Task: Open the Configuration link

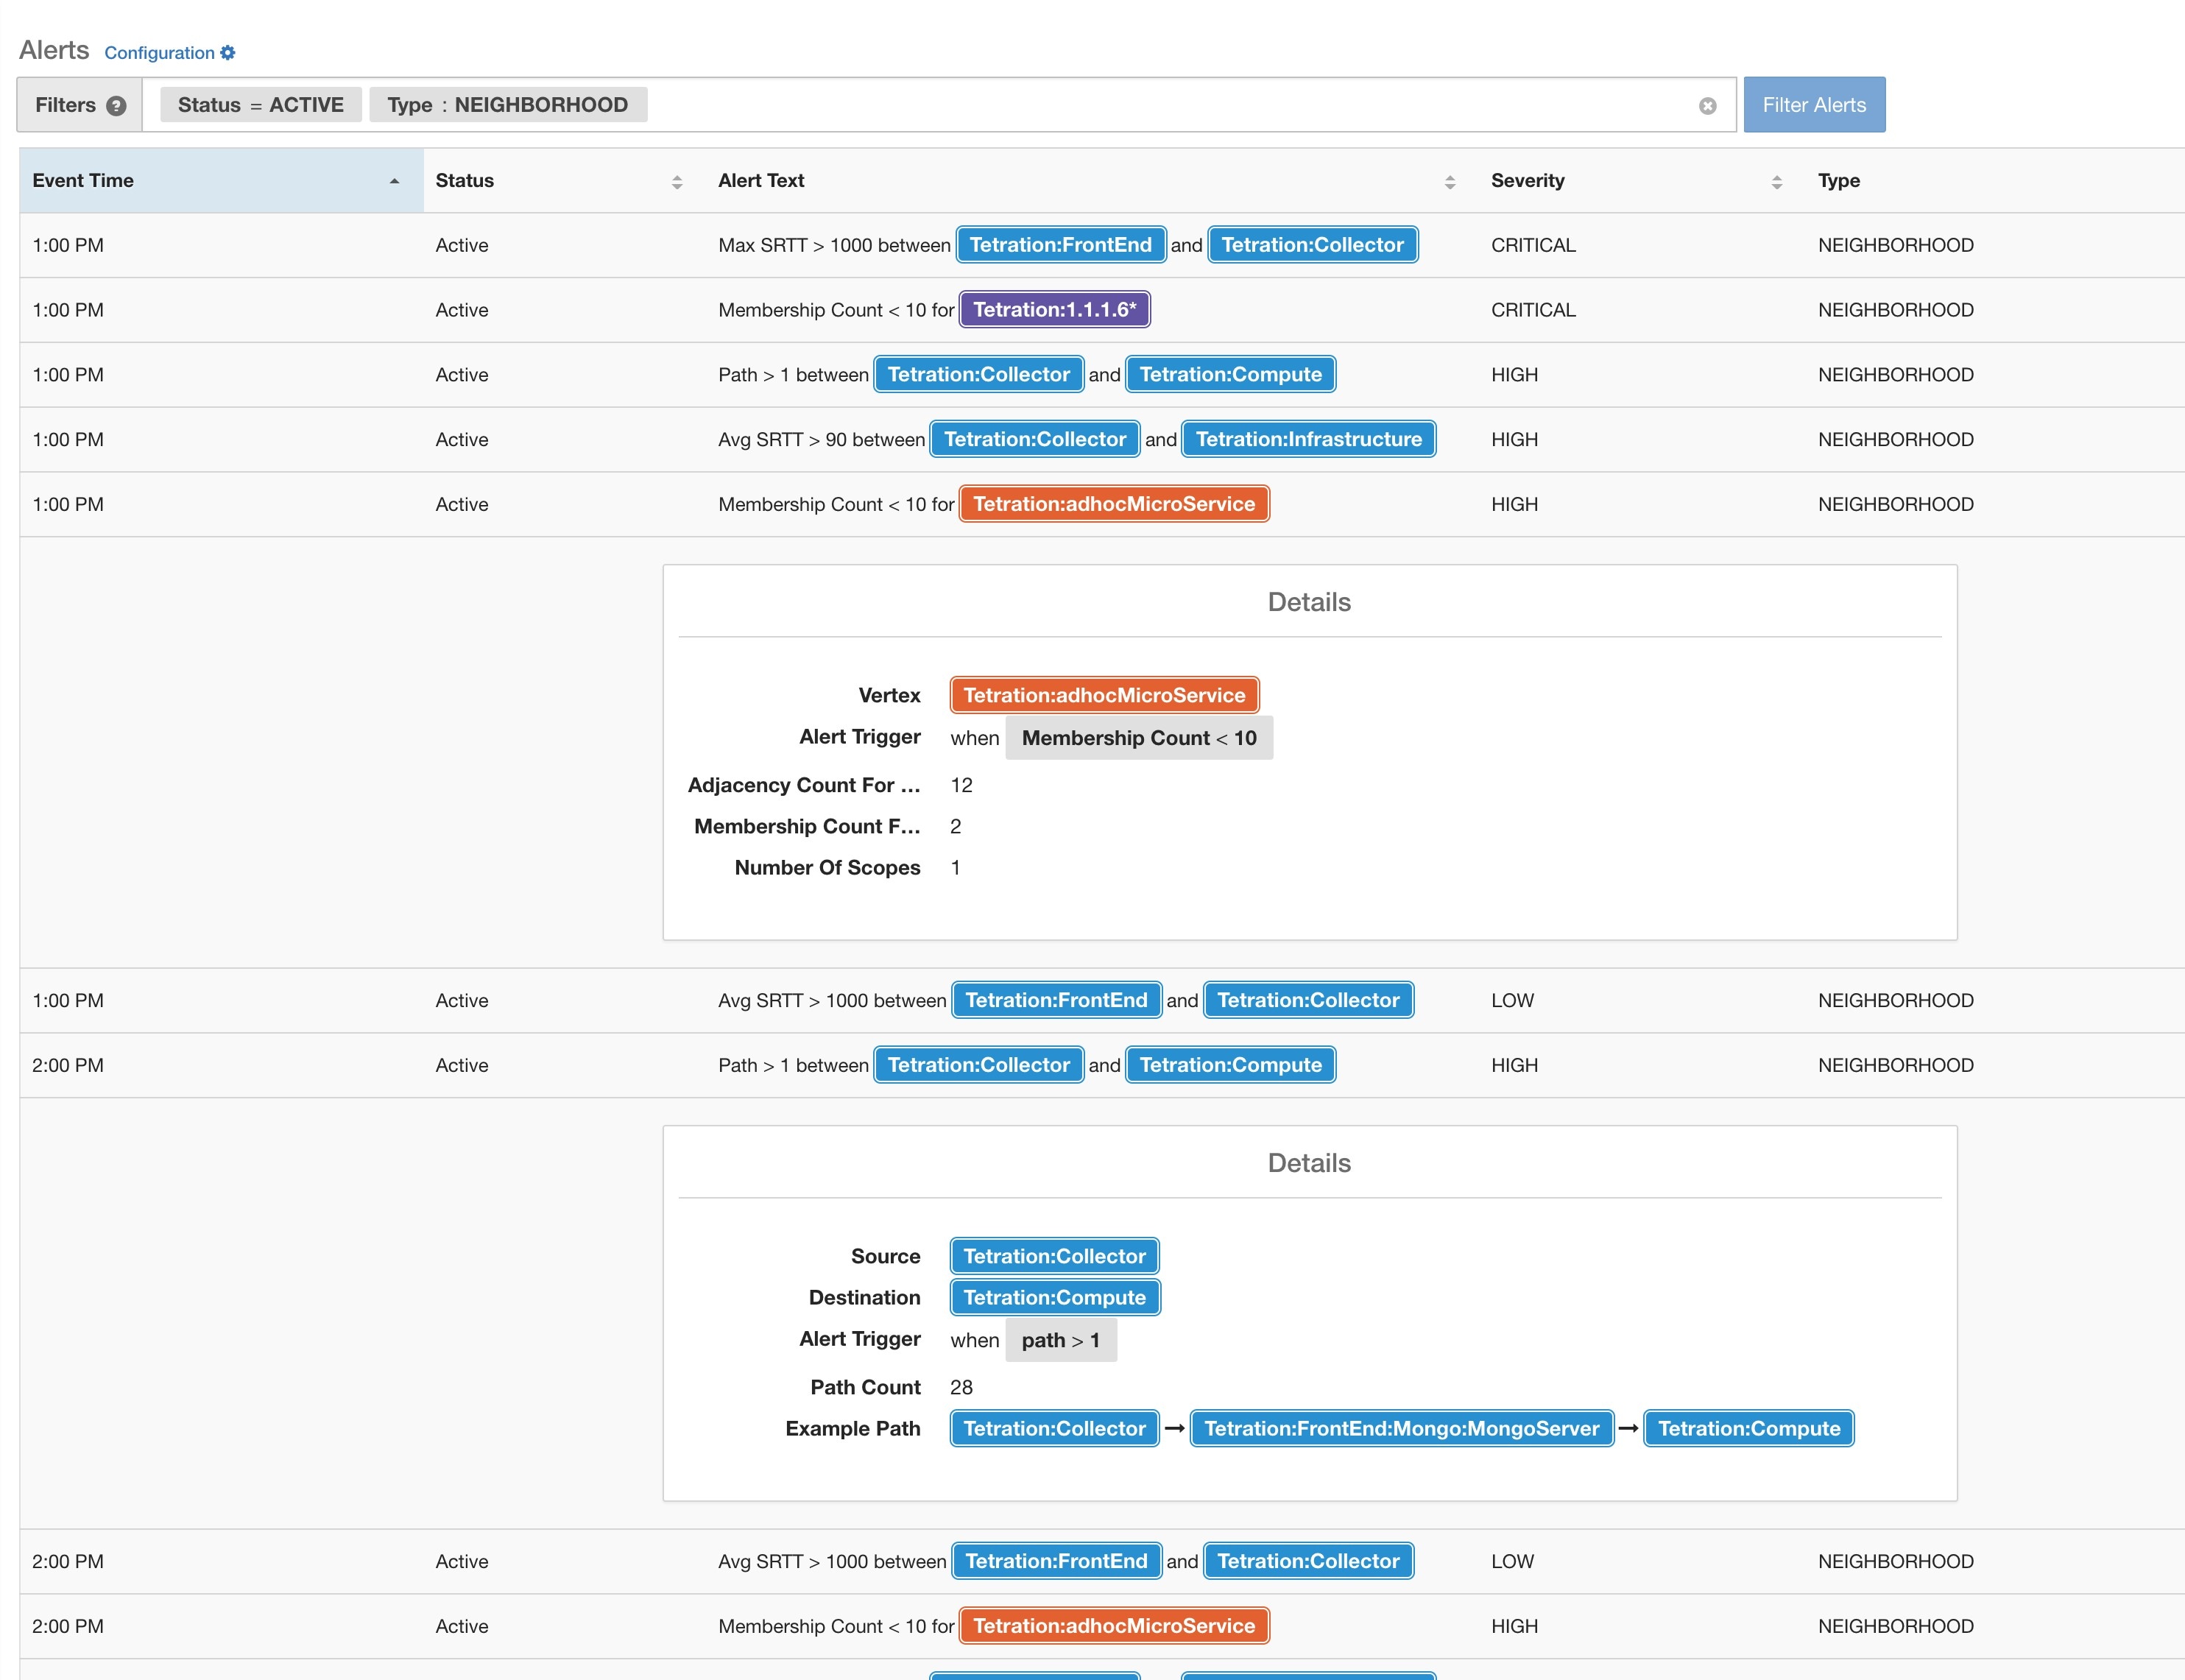Action: (160, 53)
